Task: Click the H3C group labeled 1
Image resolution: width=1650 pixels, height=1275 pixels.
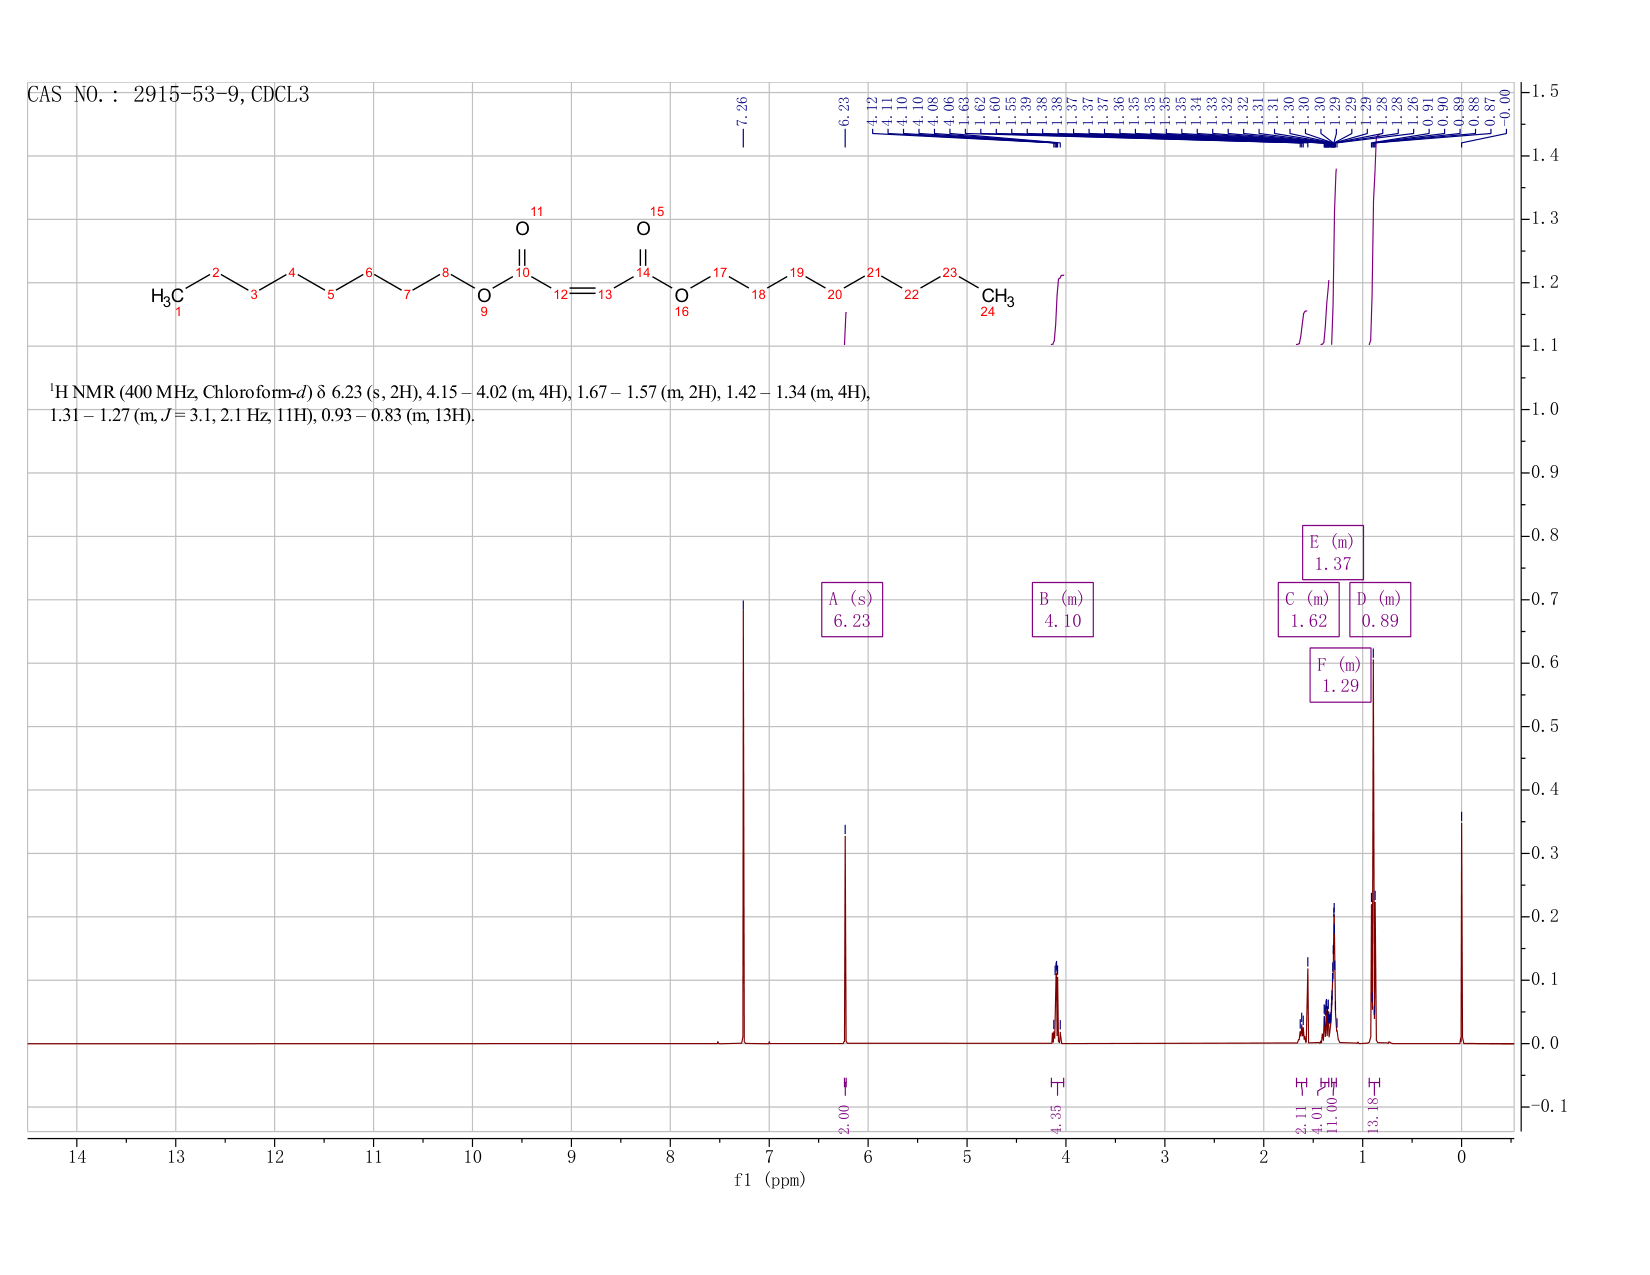Action: tap(167, 296)
